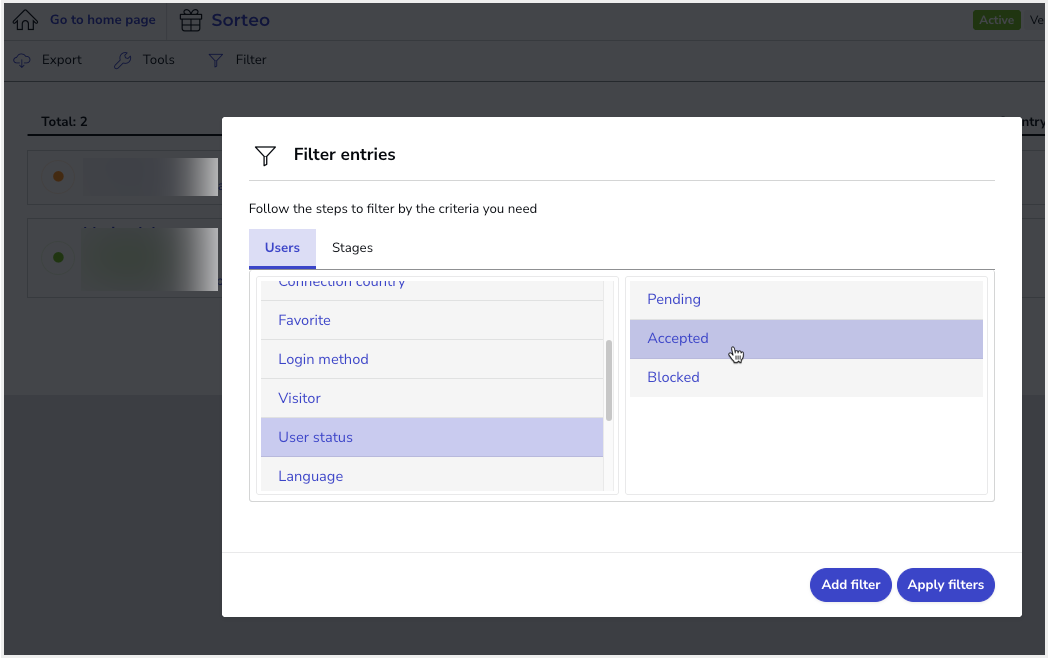Click the Add filter button
The image size is (1048, 659).
(x=850, y=585)
